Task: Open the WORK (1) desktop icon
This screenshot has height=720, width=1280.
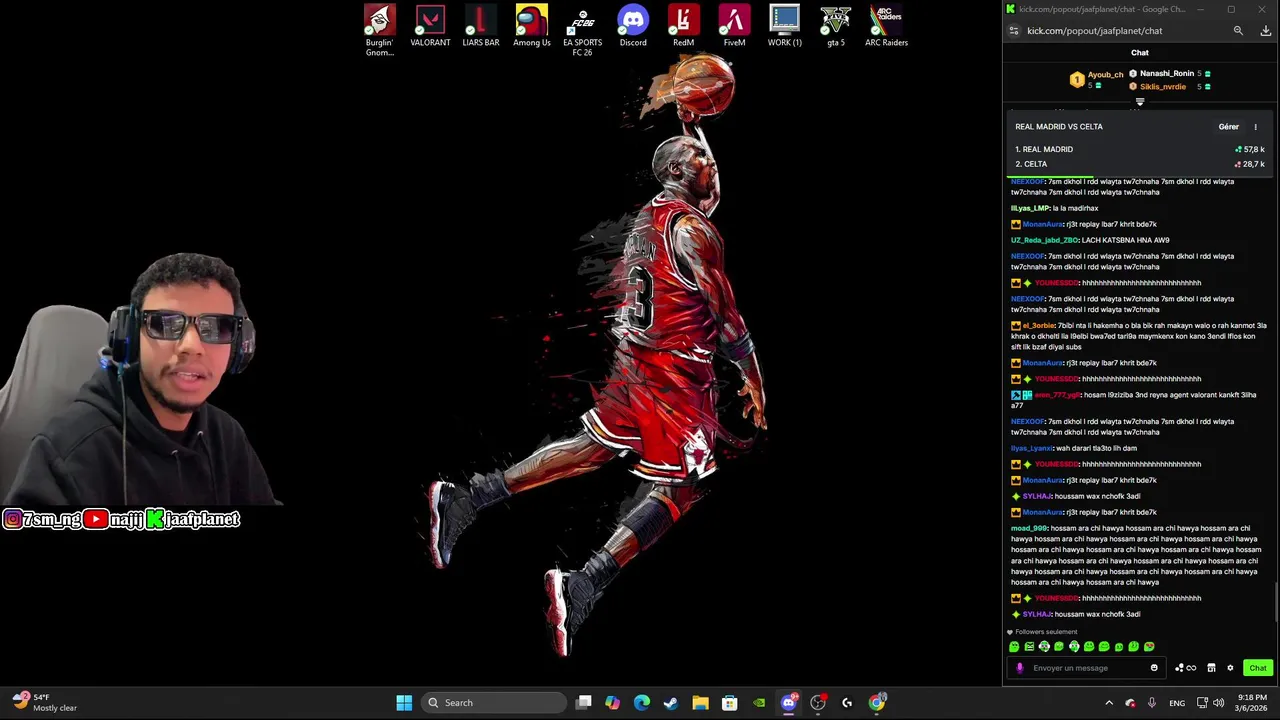Action: point(785,26)
